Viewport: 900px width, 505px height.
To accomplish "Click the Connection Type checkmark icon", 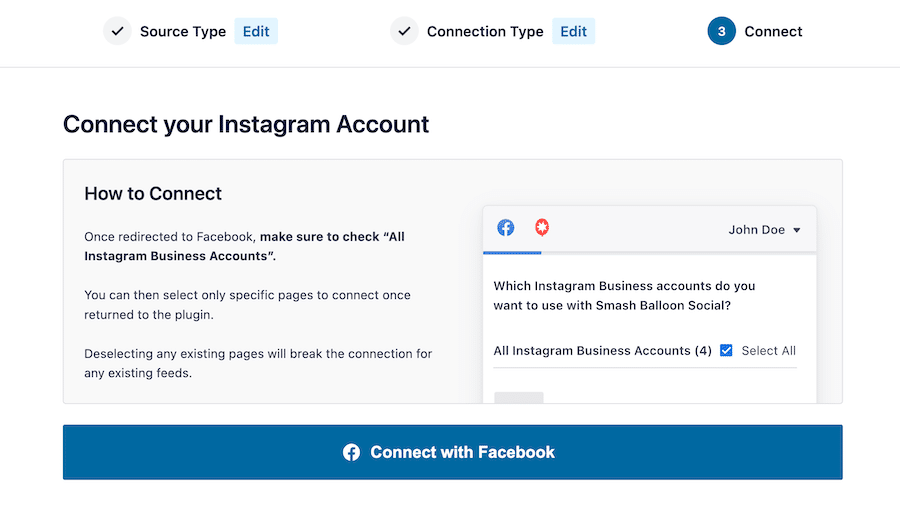I will pyautogui.click(x=404, y=31).
